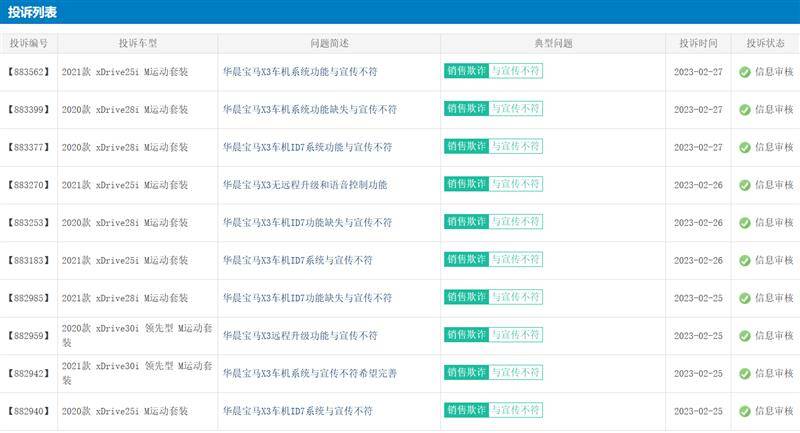The image size is (800, 433).
Task: Open row 883253 complaint description link
Action: click(307, 223)
